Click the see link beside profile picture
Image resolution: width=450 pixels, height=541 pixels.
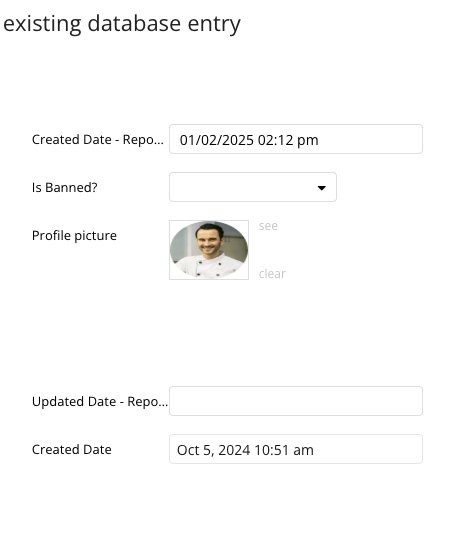[268, 226]
